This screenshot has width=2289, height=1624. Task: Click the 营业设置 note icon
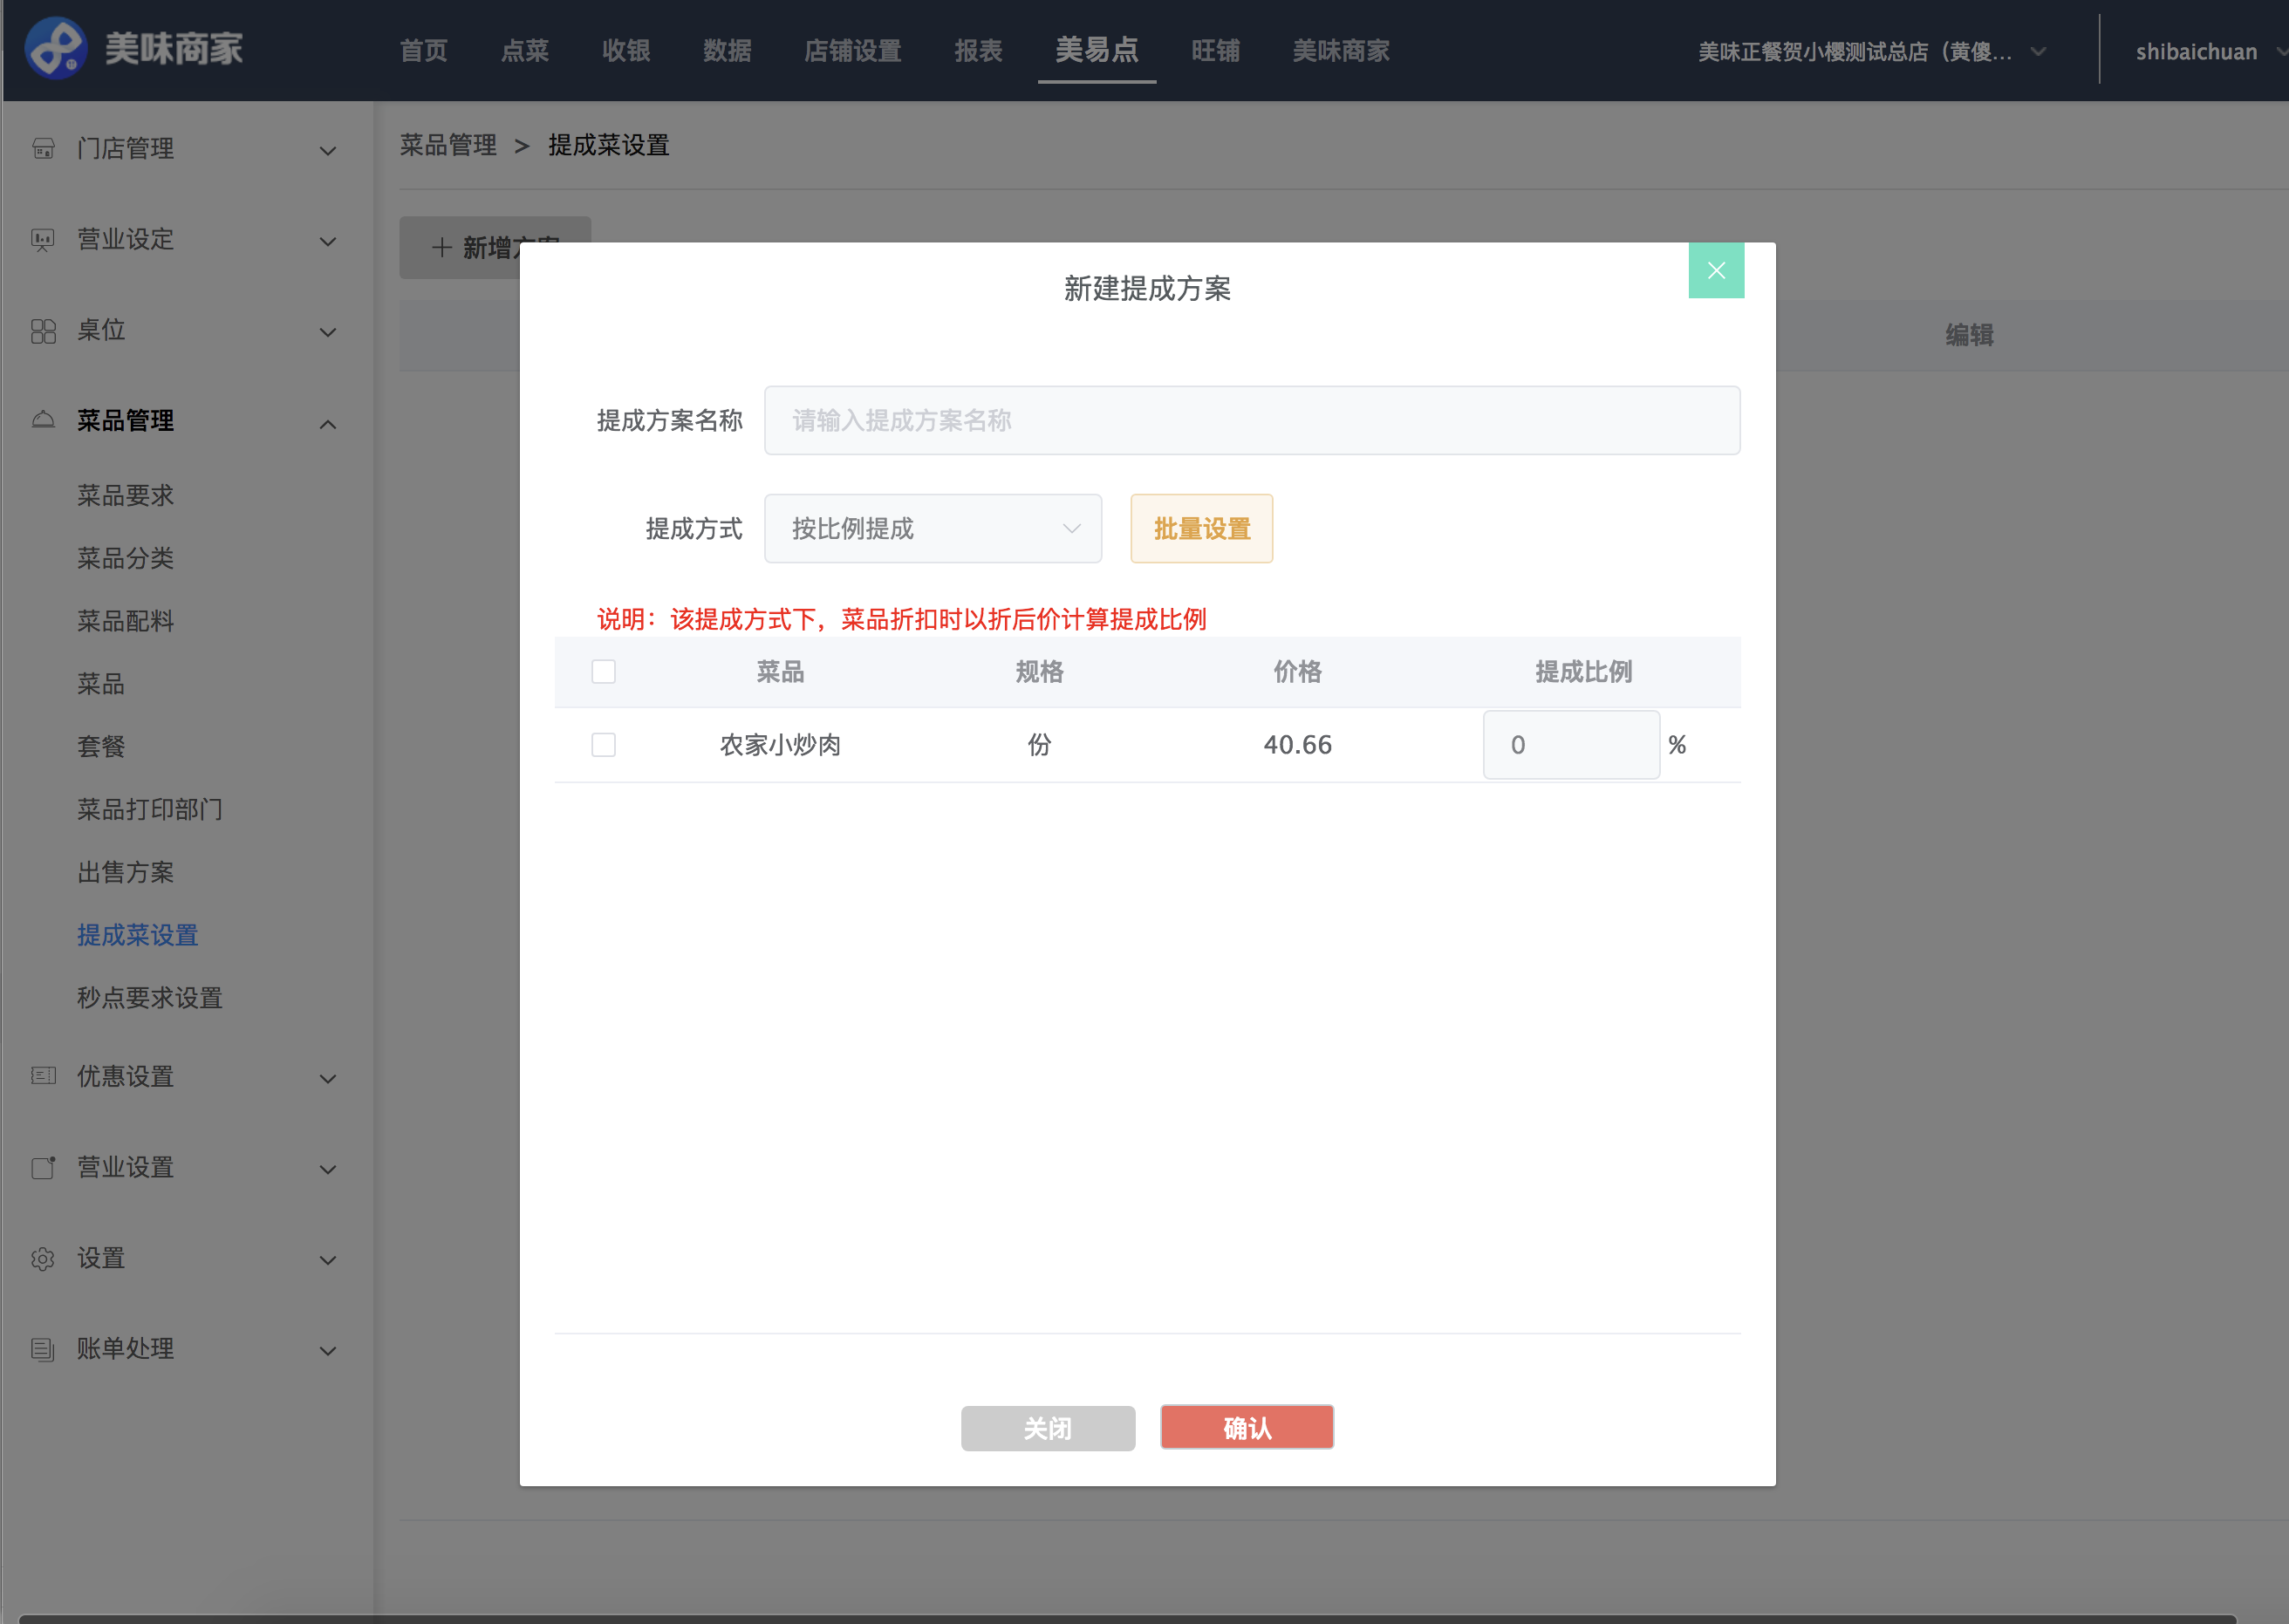pos(43,1167)
